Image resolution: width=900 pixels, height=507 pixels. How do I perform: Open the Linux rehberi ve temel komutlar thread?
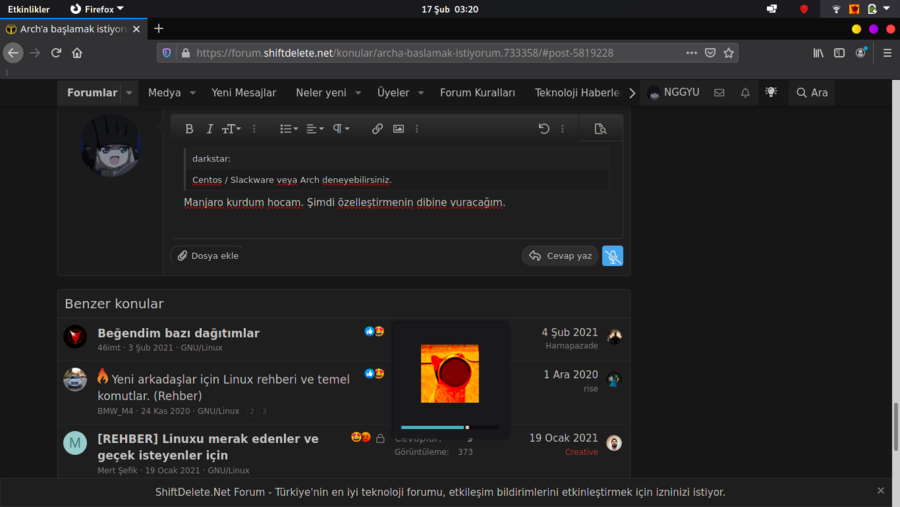tap(224, 388)
